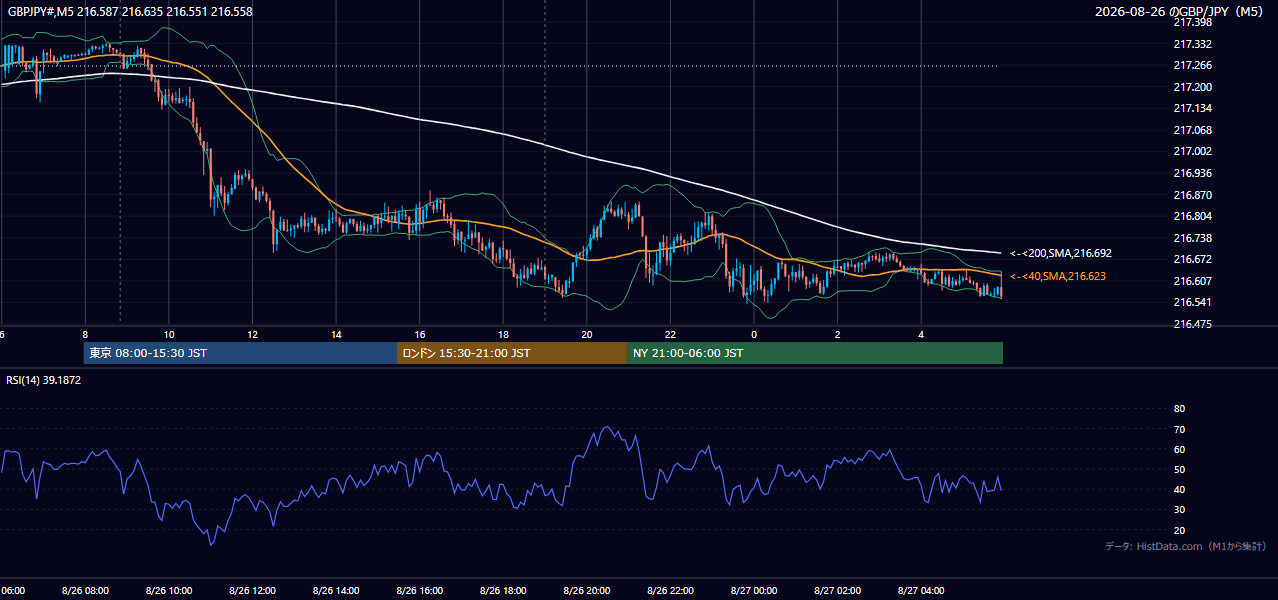The height and width of the screenshot is (600, 1278).
Task: Click the RSI(14) 39.1872 indicator label
Action: click(x=44, y=380)
